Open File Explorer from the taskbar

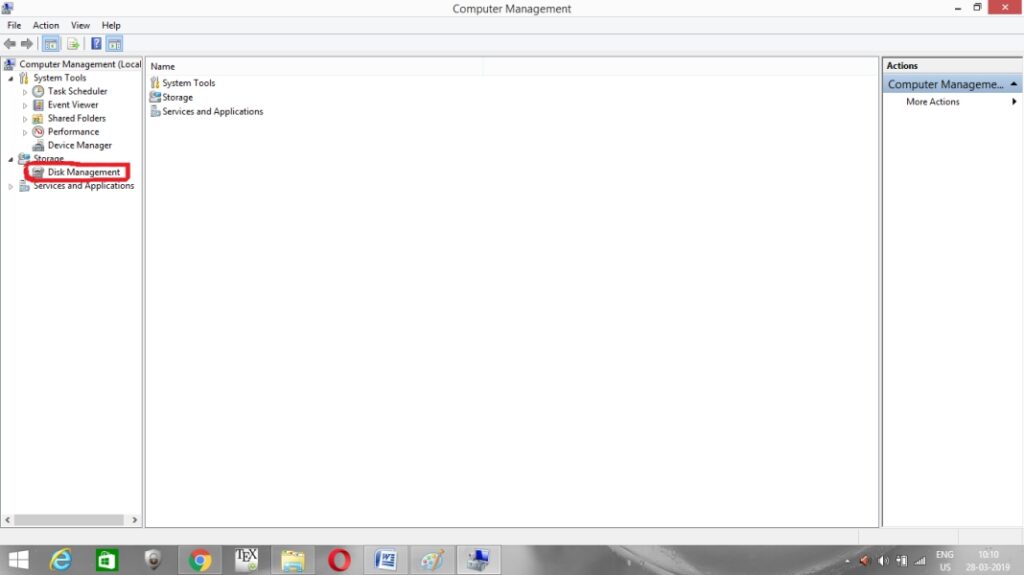tap(293, 560)
